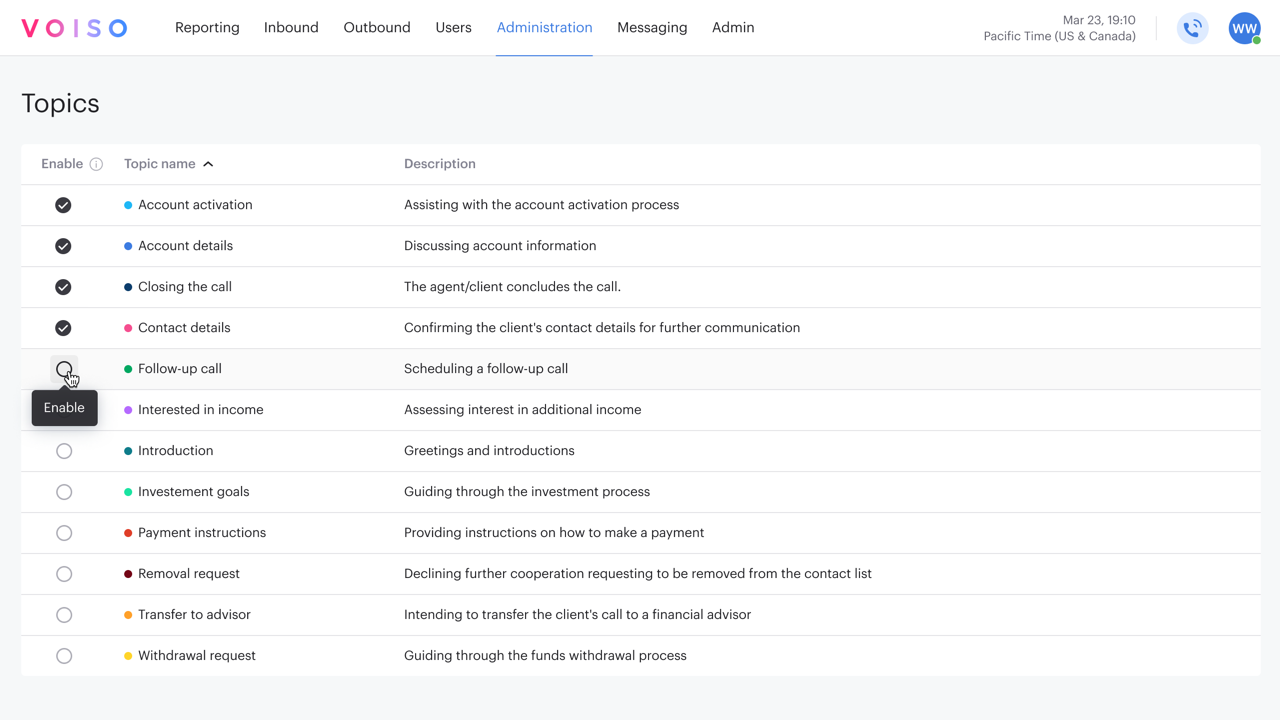Enable the Follow-up call topic
The width and height of the screenshot is (1280, 720).
pos(64,369)
